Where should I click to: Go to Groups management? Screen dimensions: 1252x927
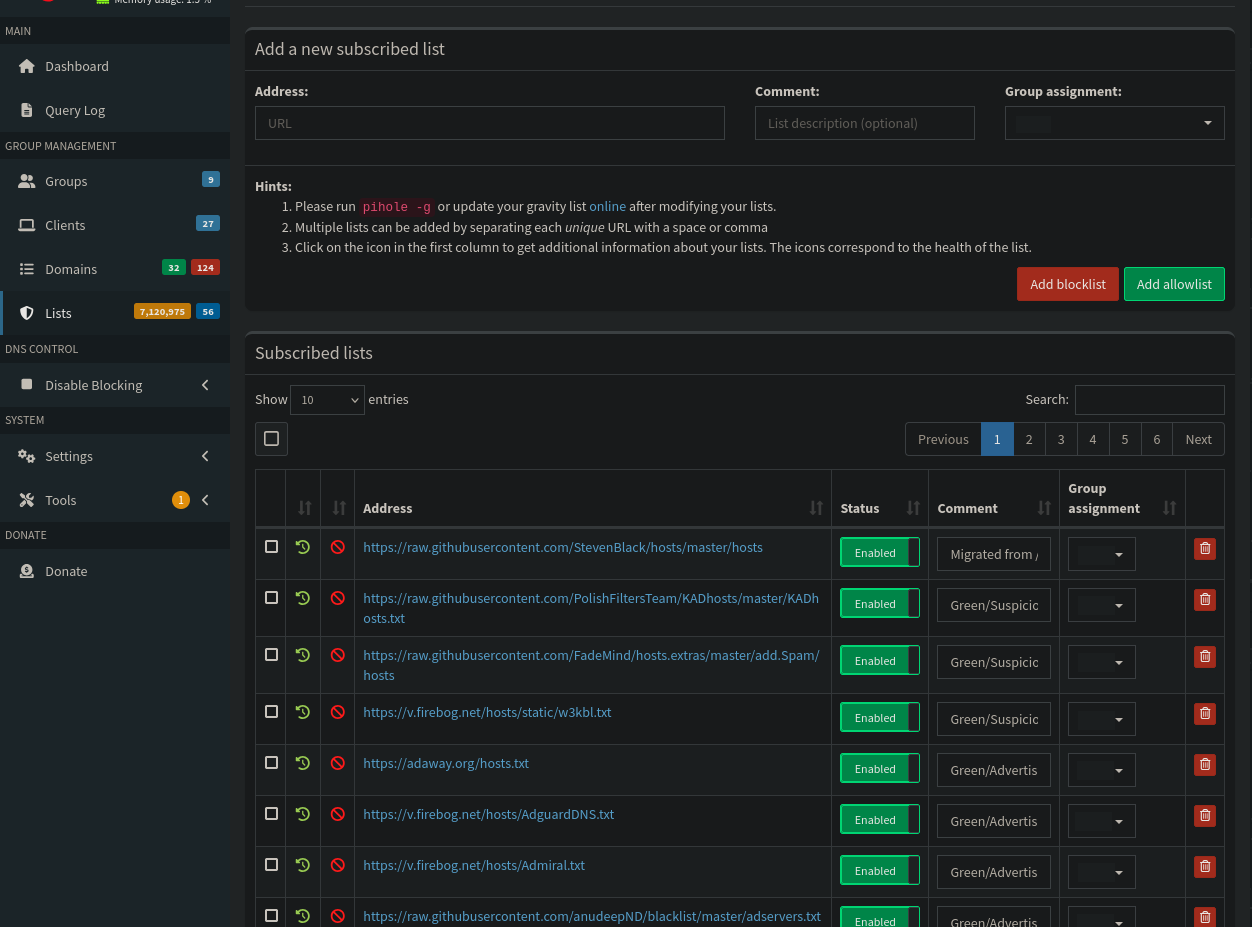[115, 181]
